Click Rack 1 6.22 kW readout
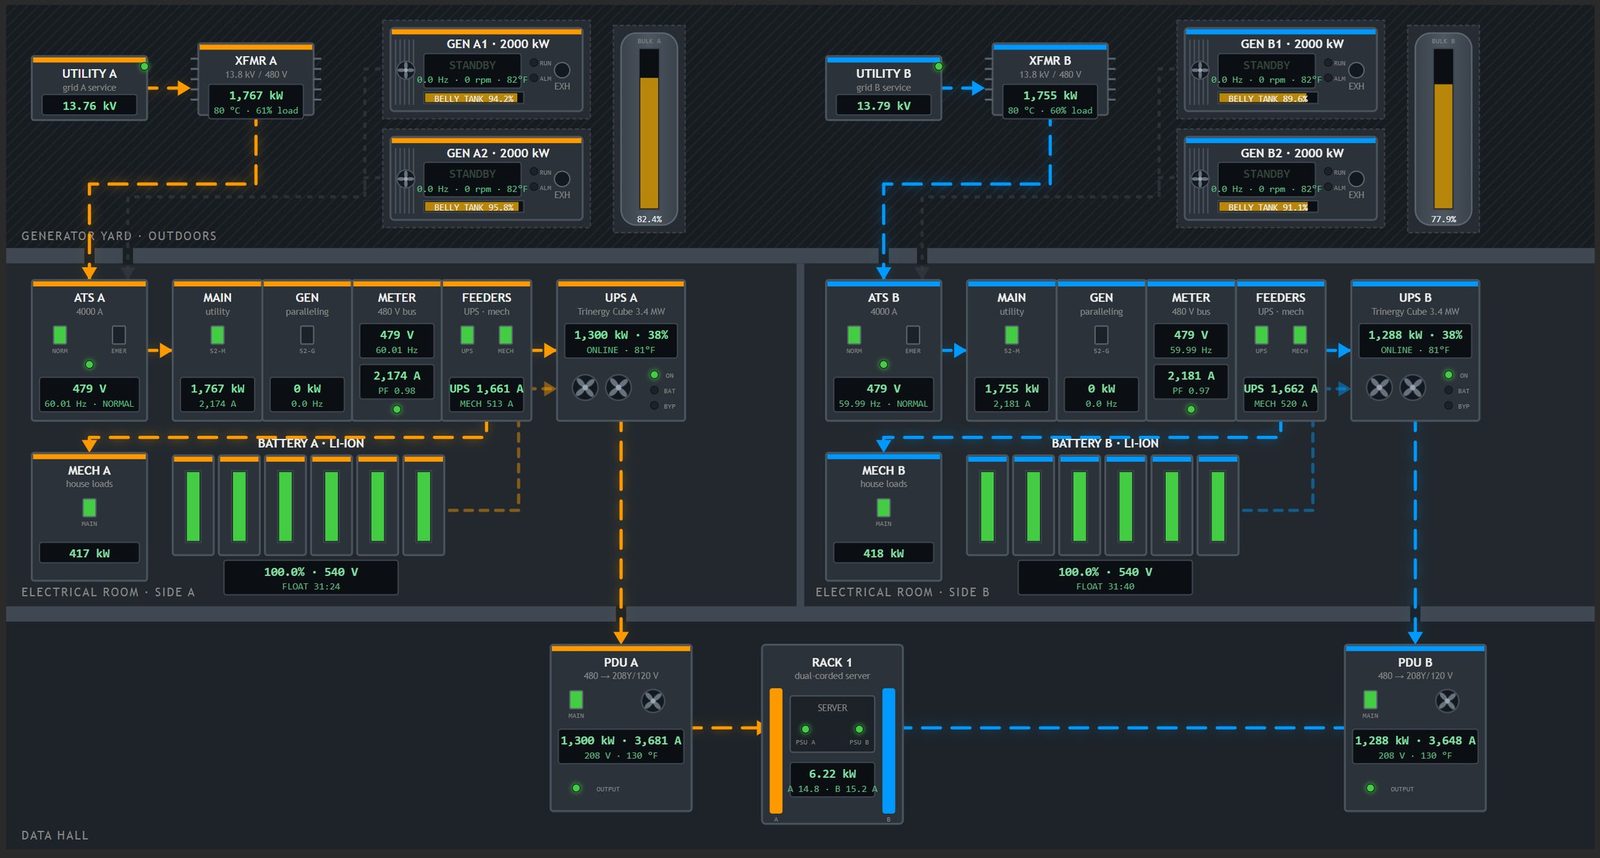The image size is (1600, 858). point(832,780)
